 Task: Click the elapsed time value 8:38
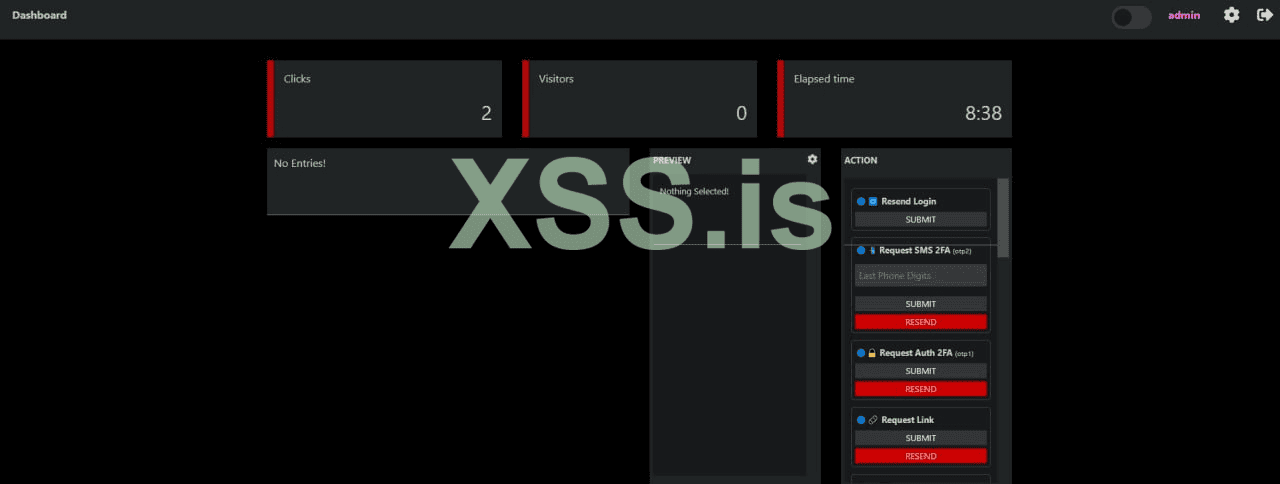[x=983, y=113]
